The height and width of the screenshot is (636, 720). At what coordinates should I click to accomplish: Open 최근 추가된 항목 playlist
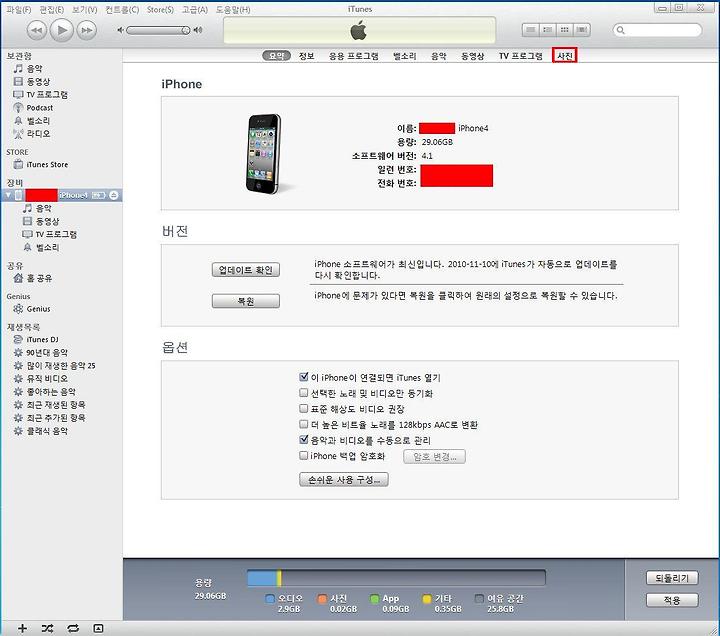[x=56, y=417]
